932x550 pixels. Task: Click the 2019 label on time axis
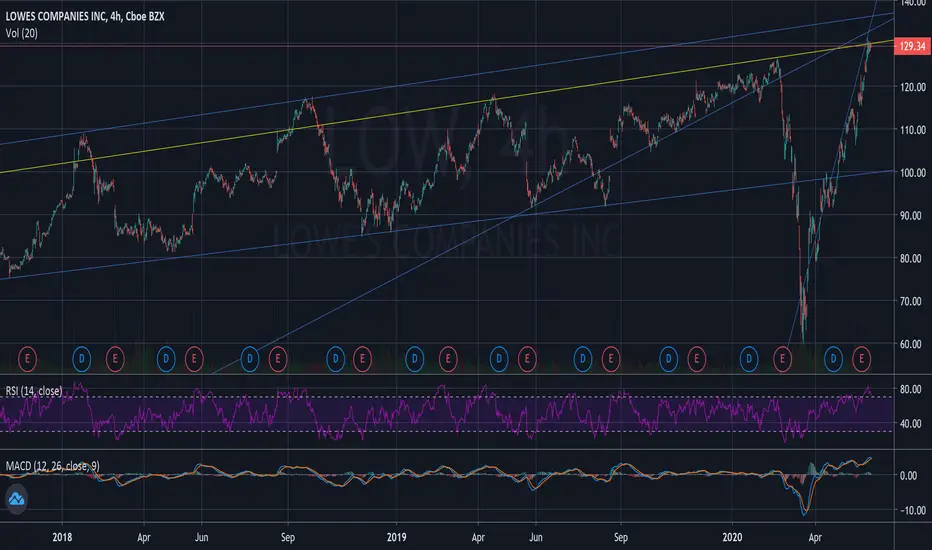[396, 537]
